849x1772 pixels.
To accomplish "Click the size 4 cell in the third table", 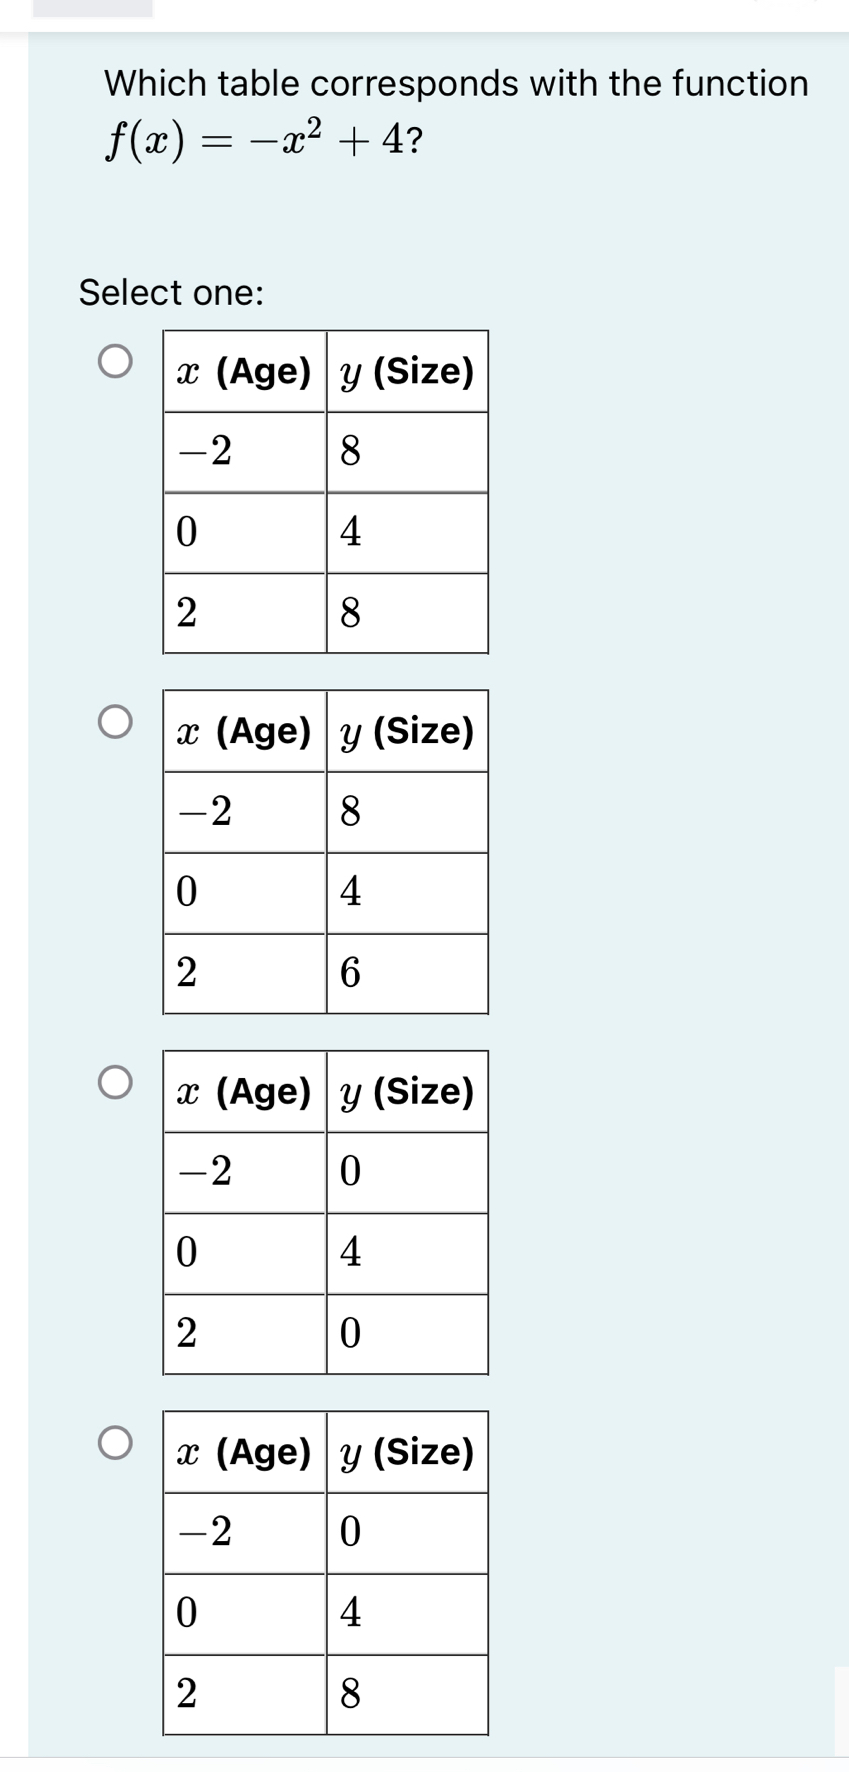I will (407, 1253).
